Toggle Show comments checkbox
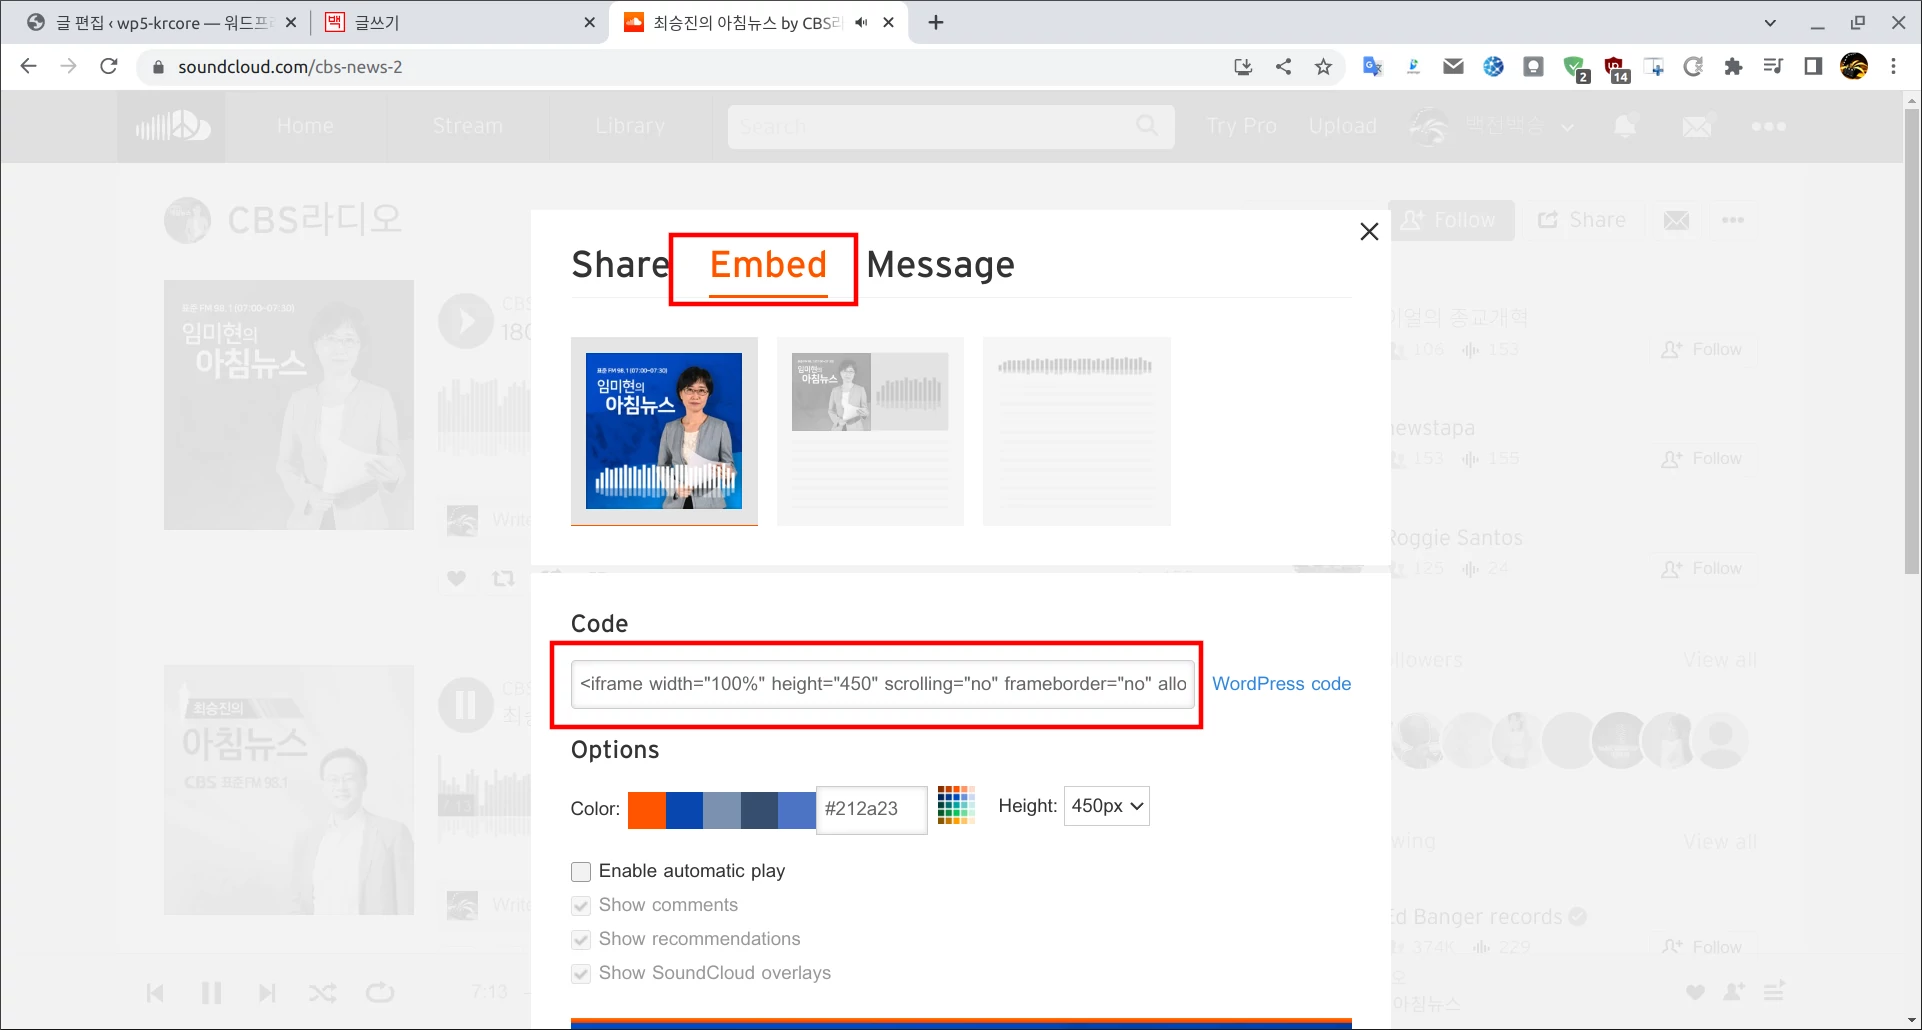1922x1030 pixels. point(581,906)
